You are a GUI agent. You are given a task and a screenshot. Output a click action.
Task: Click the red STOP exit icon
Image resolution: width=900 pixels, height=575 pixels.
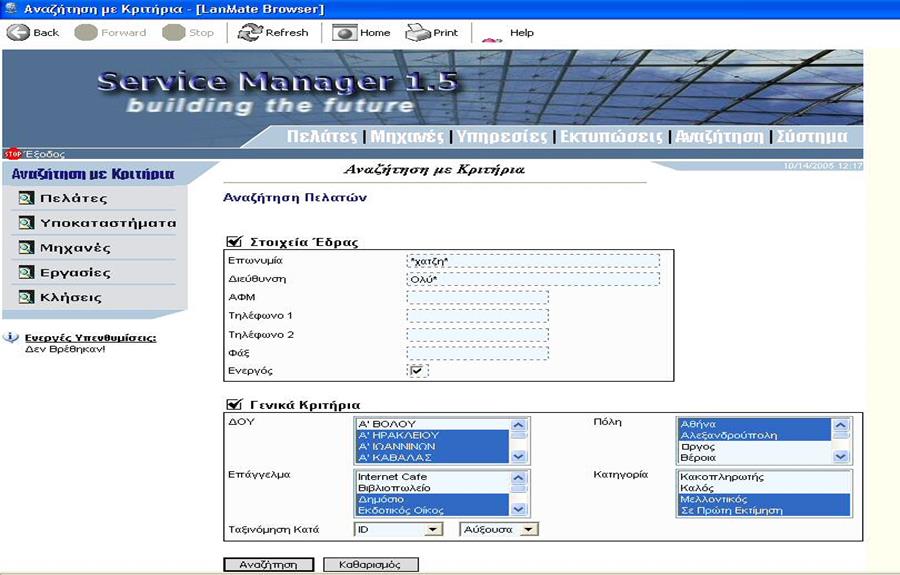[x=12, y=154]
